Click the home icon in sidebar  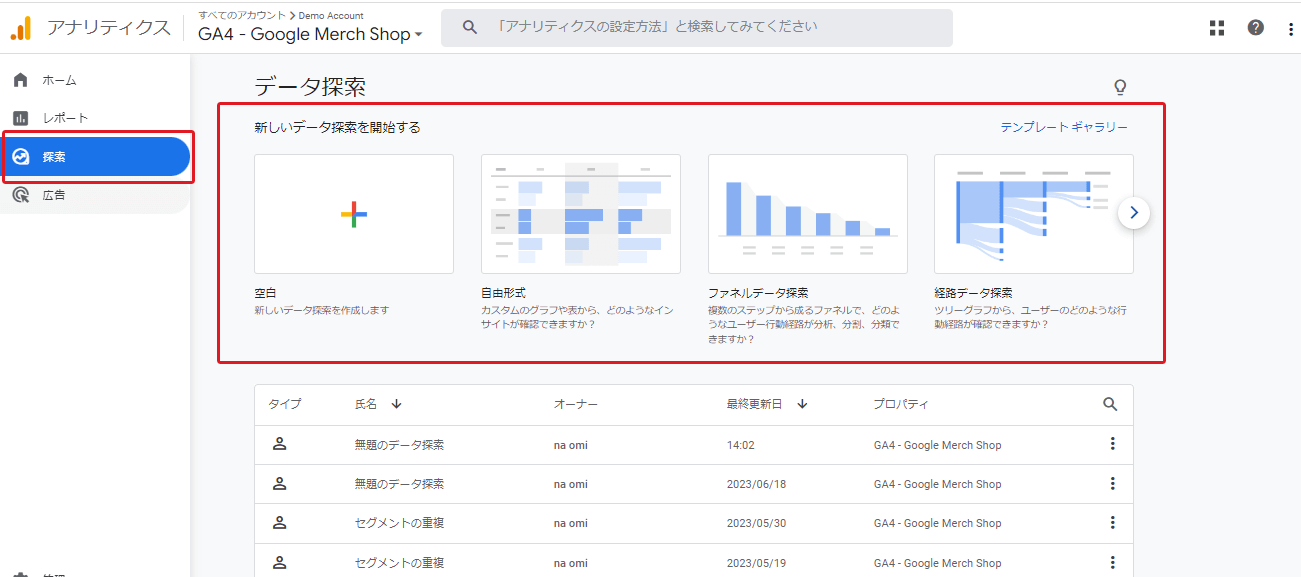[21, 80]
